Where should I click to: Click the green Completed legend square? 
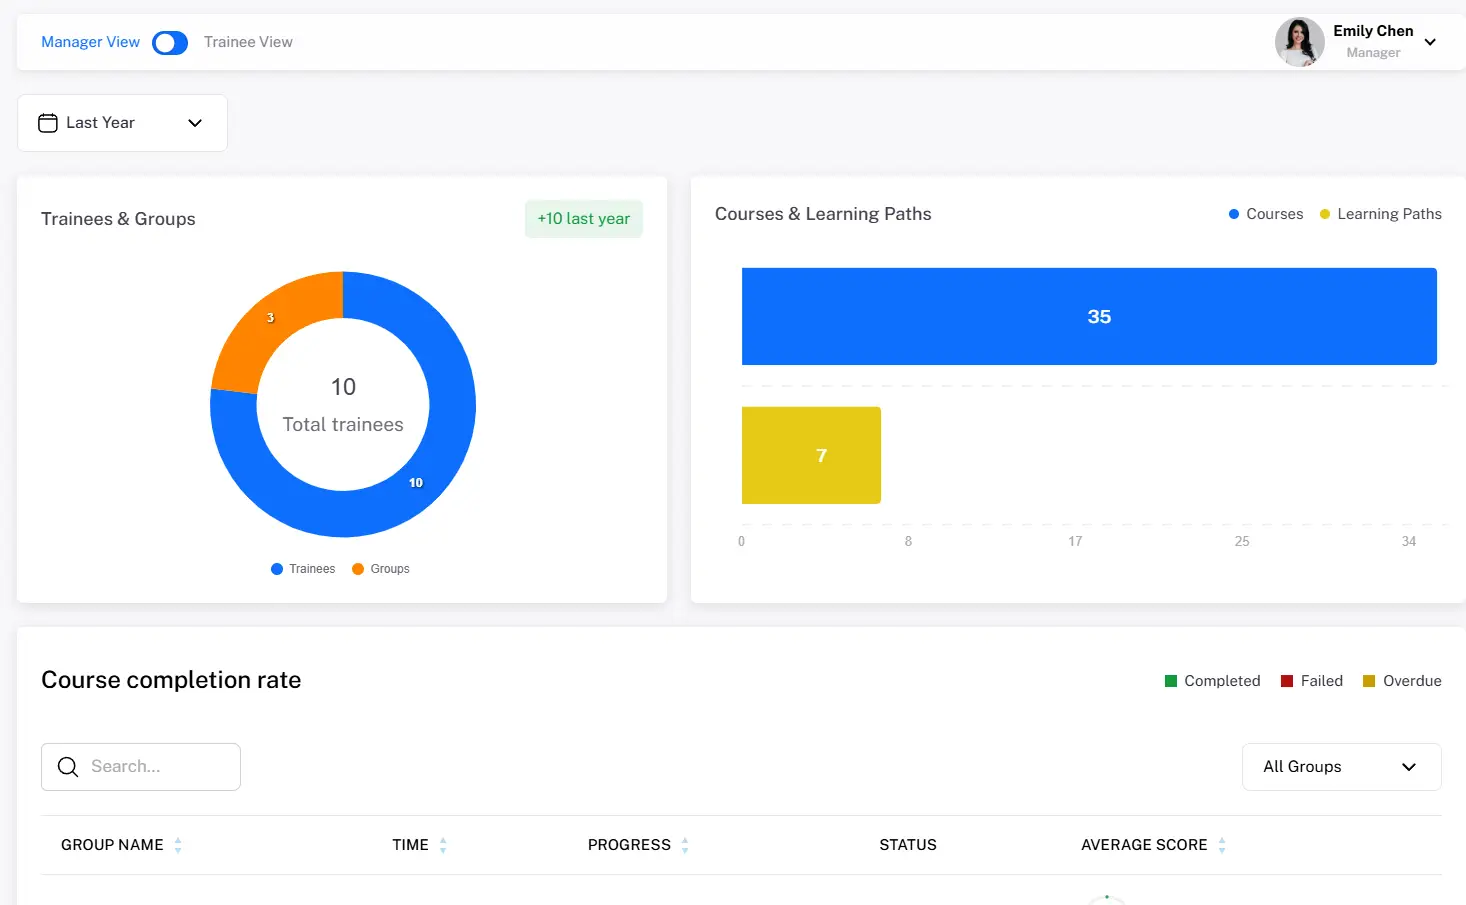click(x=1170, y=680)
